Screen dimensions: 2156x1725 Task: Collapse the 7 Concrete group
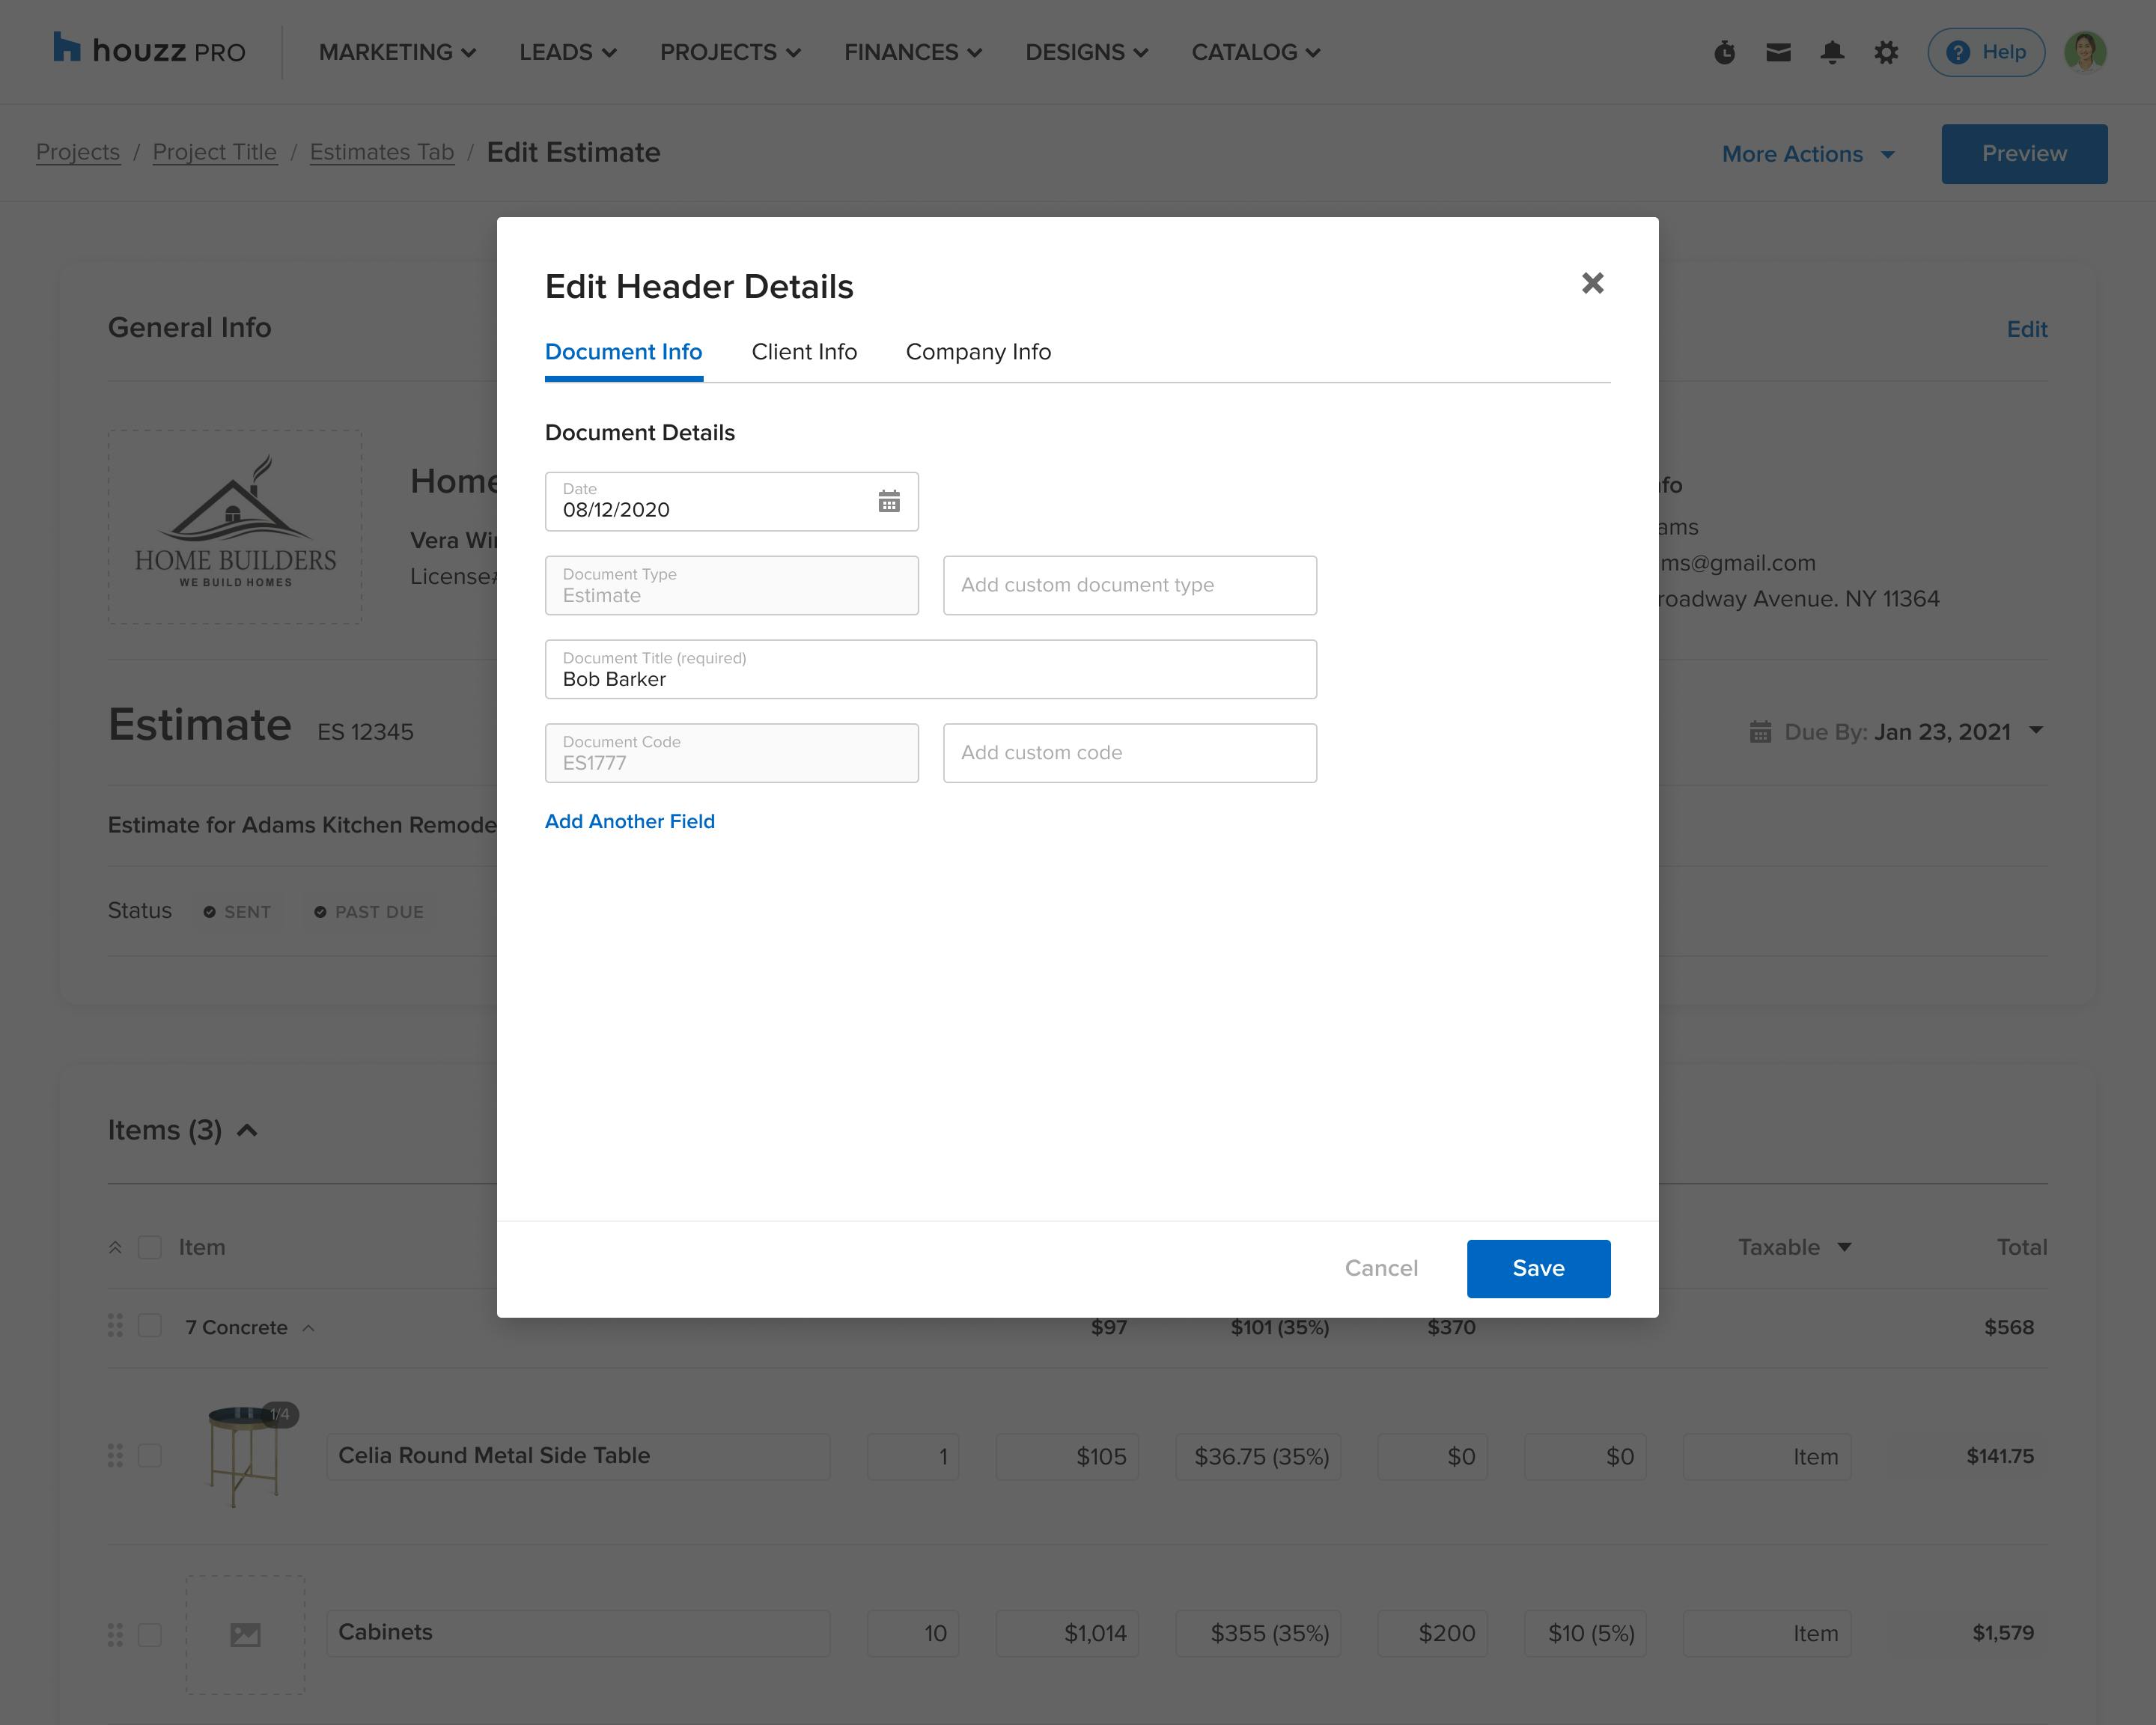pos(309,1328)
